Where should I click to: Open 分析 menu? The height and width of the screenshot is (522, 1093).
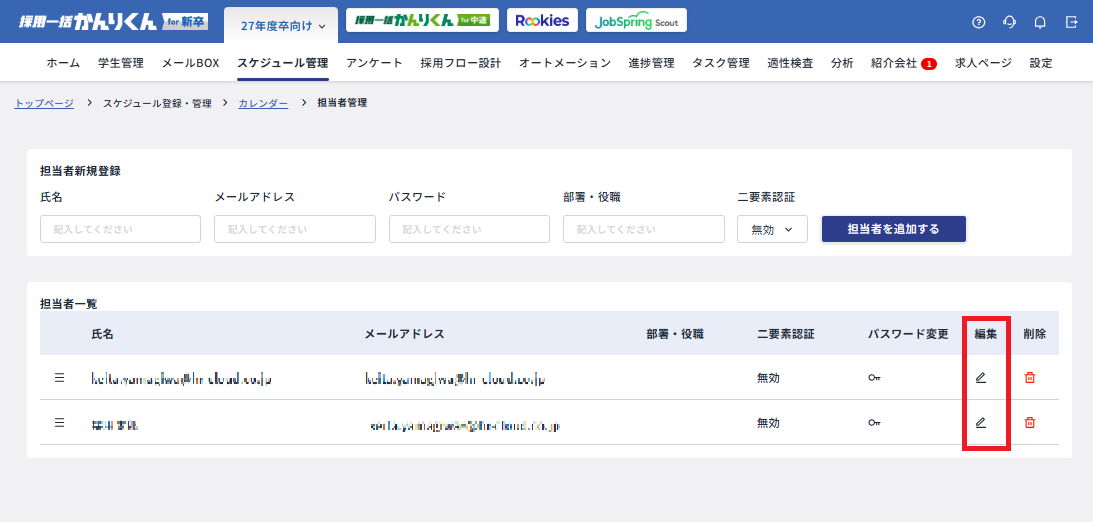(842, 63)
